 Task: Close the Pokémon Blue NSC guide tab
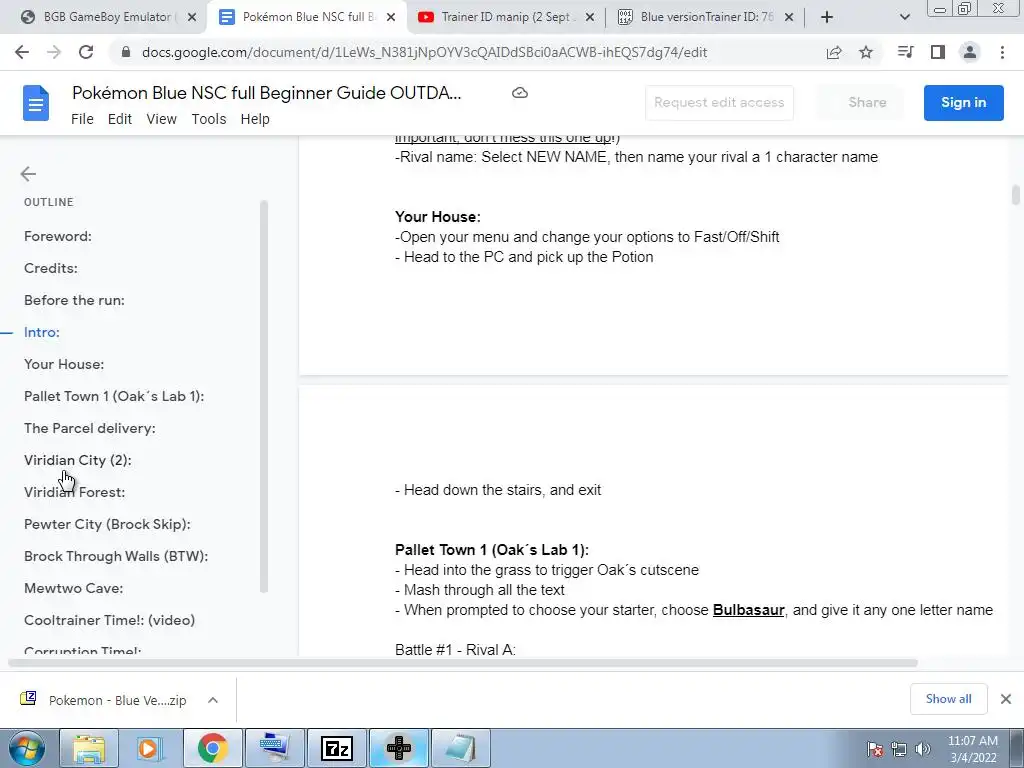(x=391, y=17)
